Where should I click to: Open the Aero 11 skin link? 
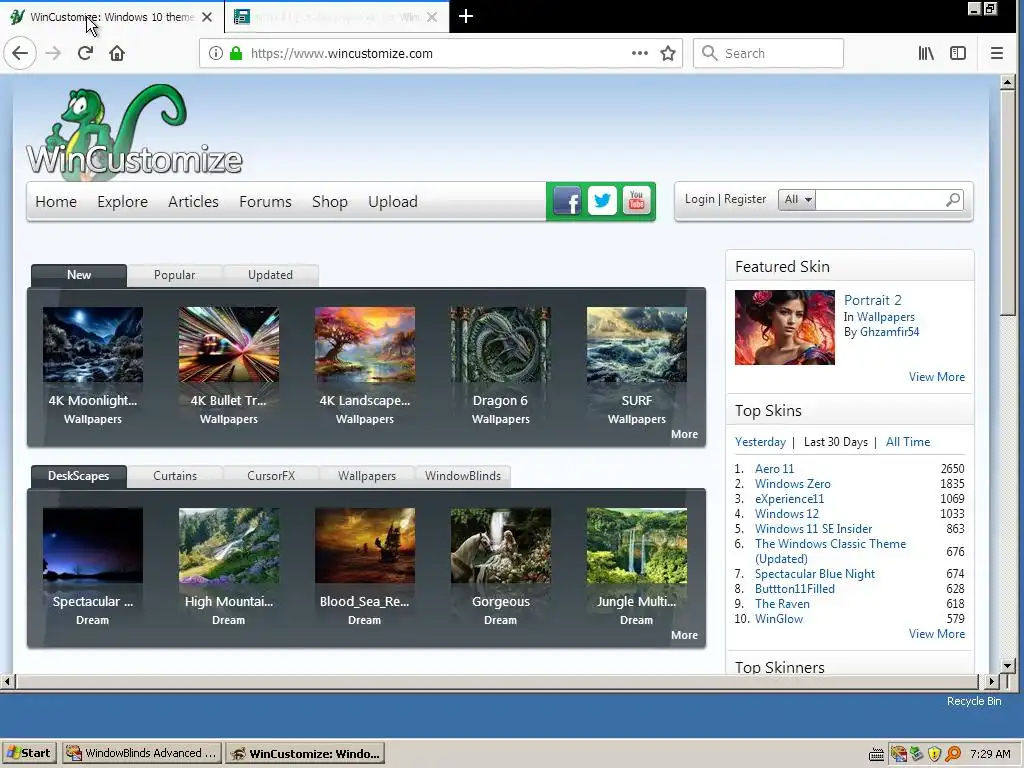point(775,469)
